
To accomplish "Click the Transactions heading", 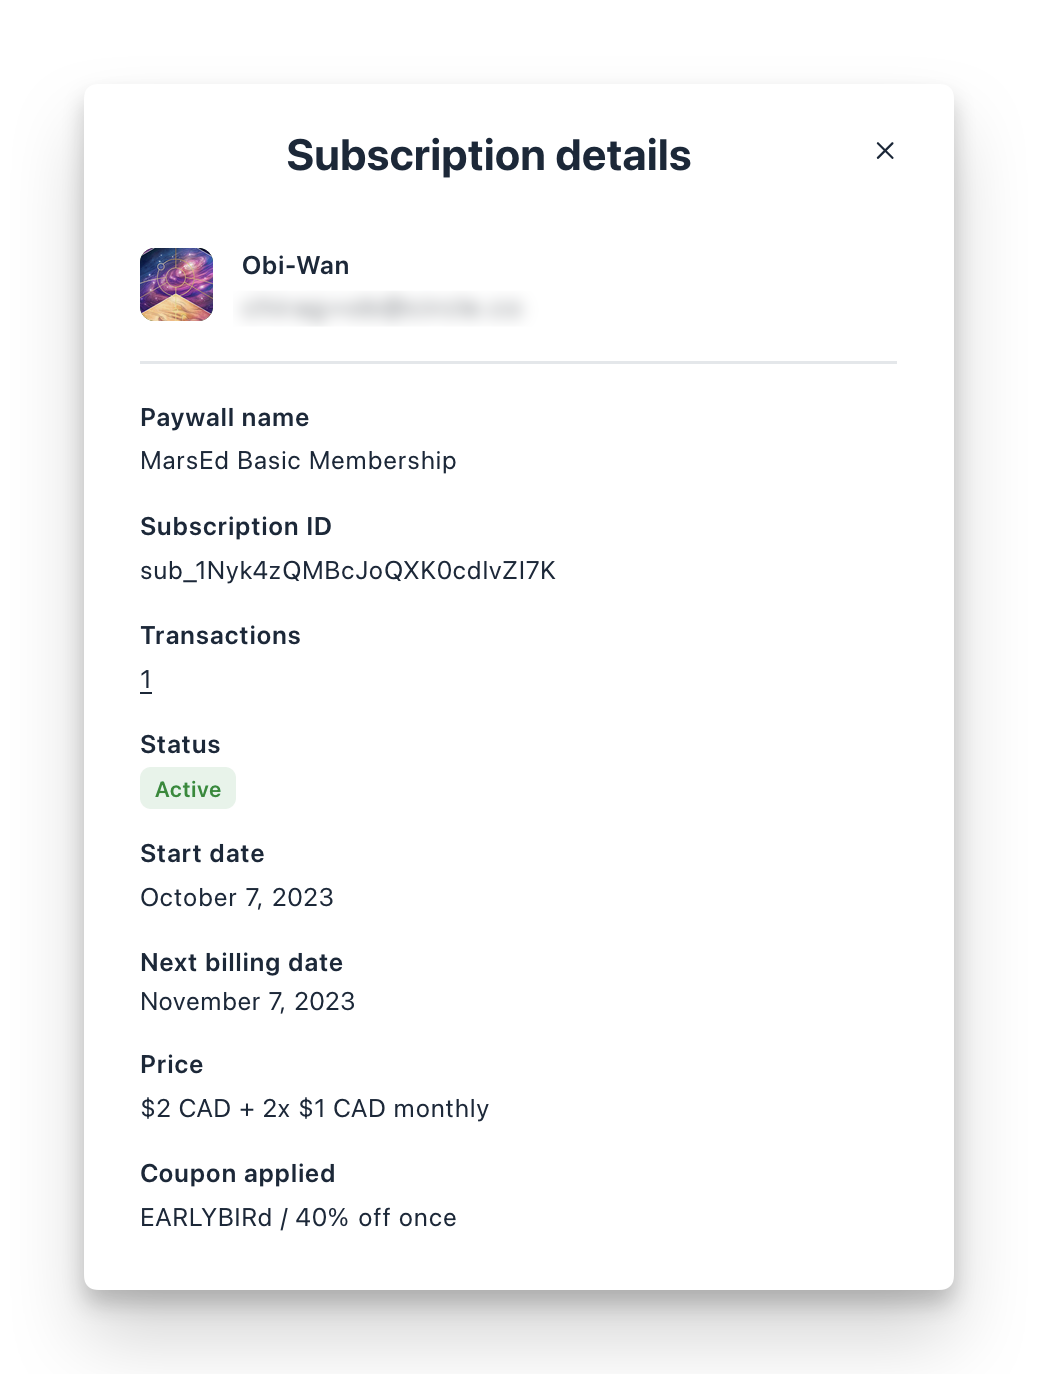I will tap(220, 635).
